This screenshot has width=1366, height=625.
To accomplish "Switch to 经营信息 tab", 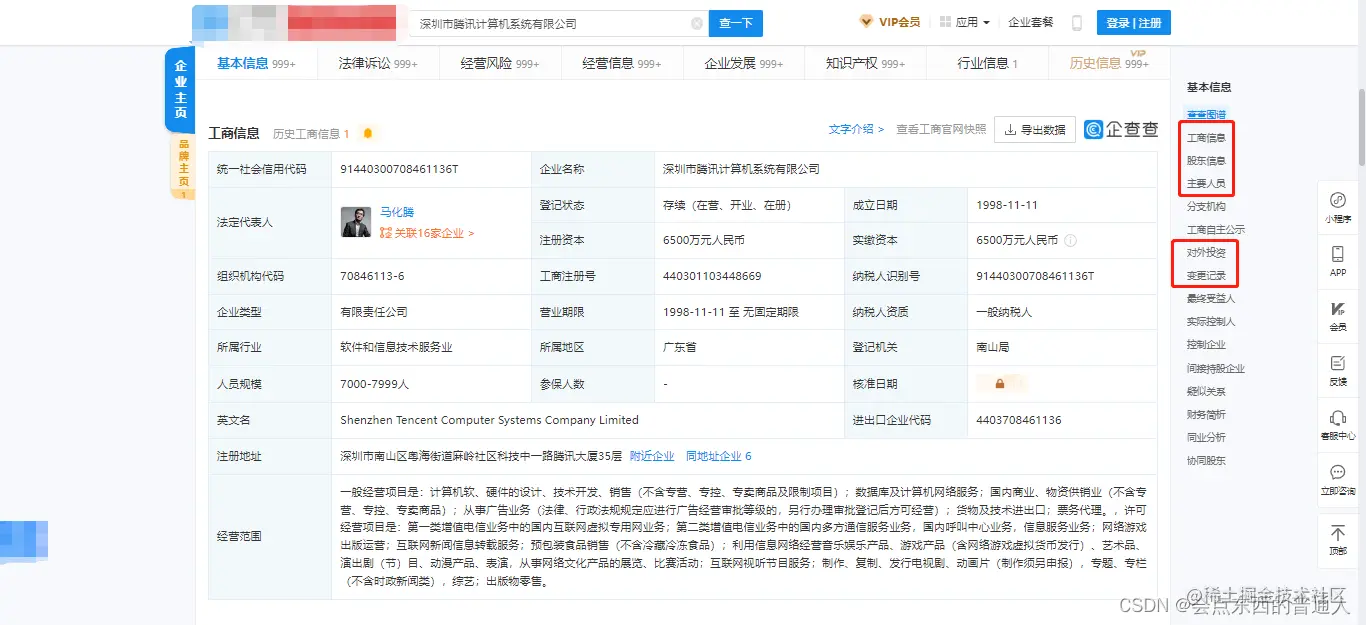I will [x=622, y=63].
